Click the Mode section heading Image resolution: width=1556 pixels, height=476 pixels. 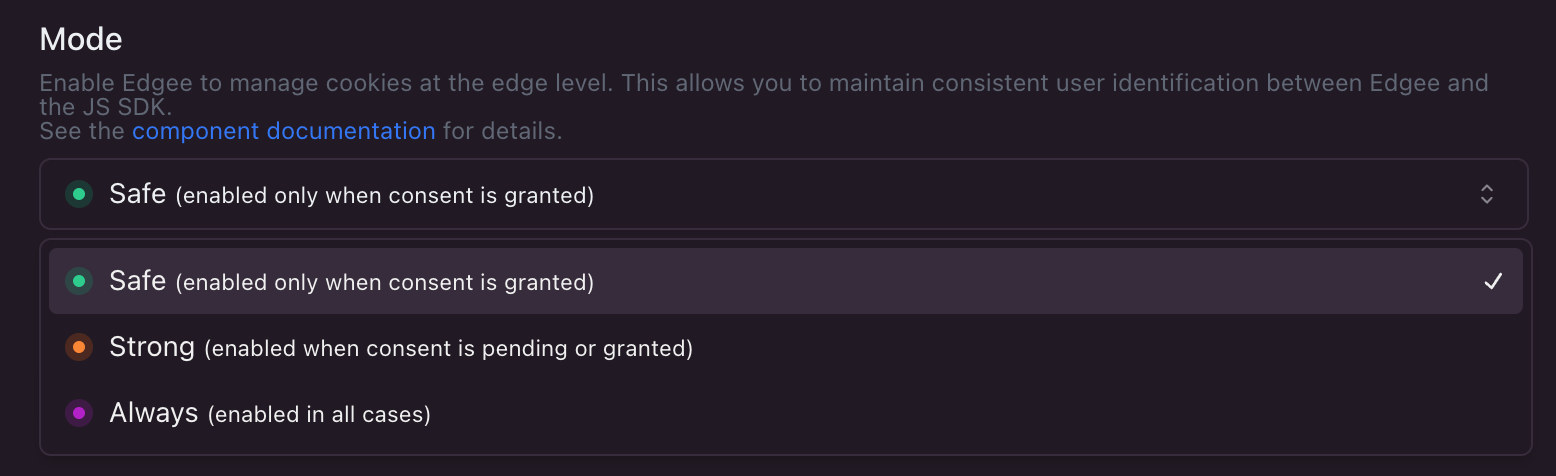pos(81,39)
